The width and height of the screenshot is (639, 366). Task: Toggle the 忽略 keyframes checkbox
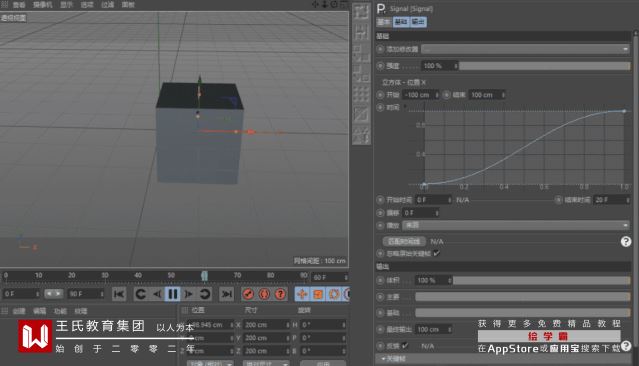point(436,253)
